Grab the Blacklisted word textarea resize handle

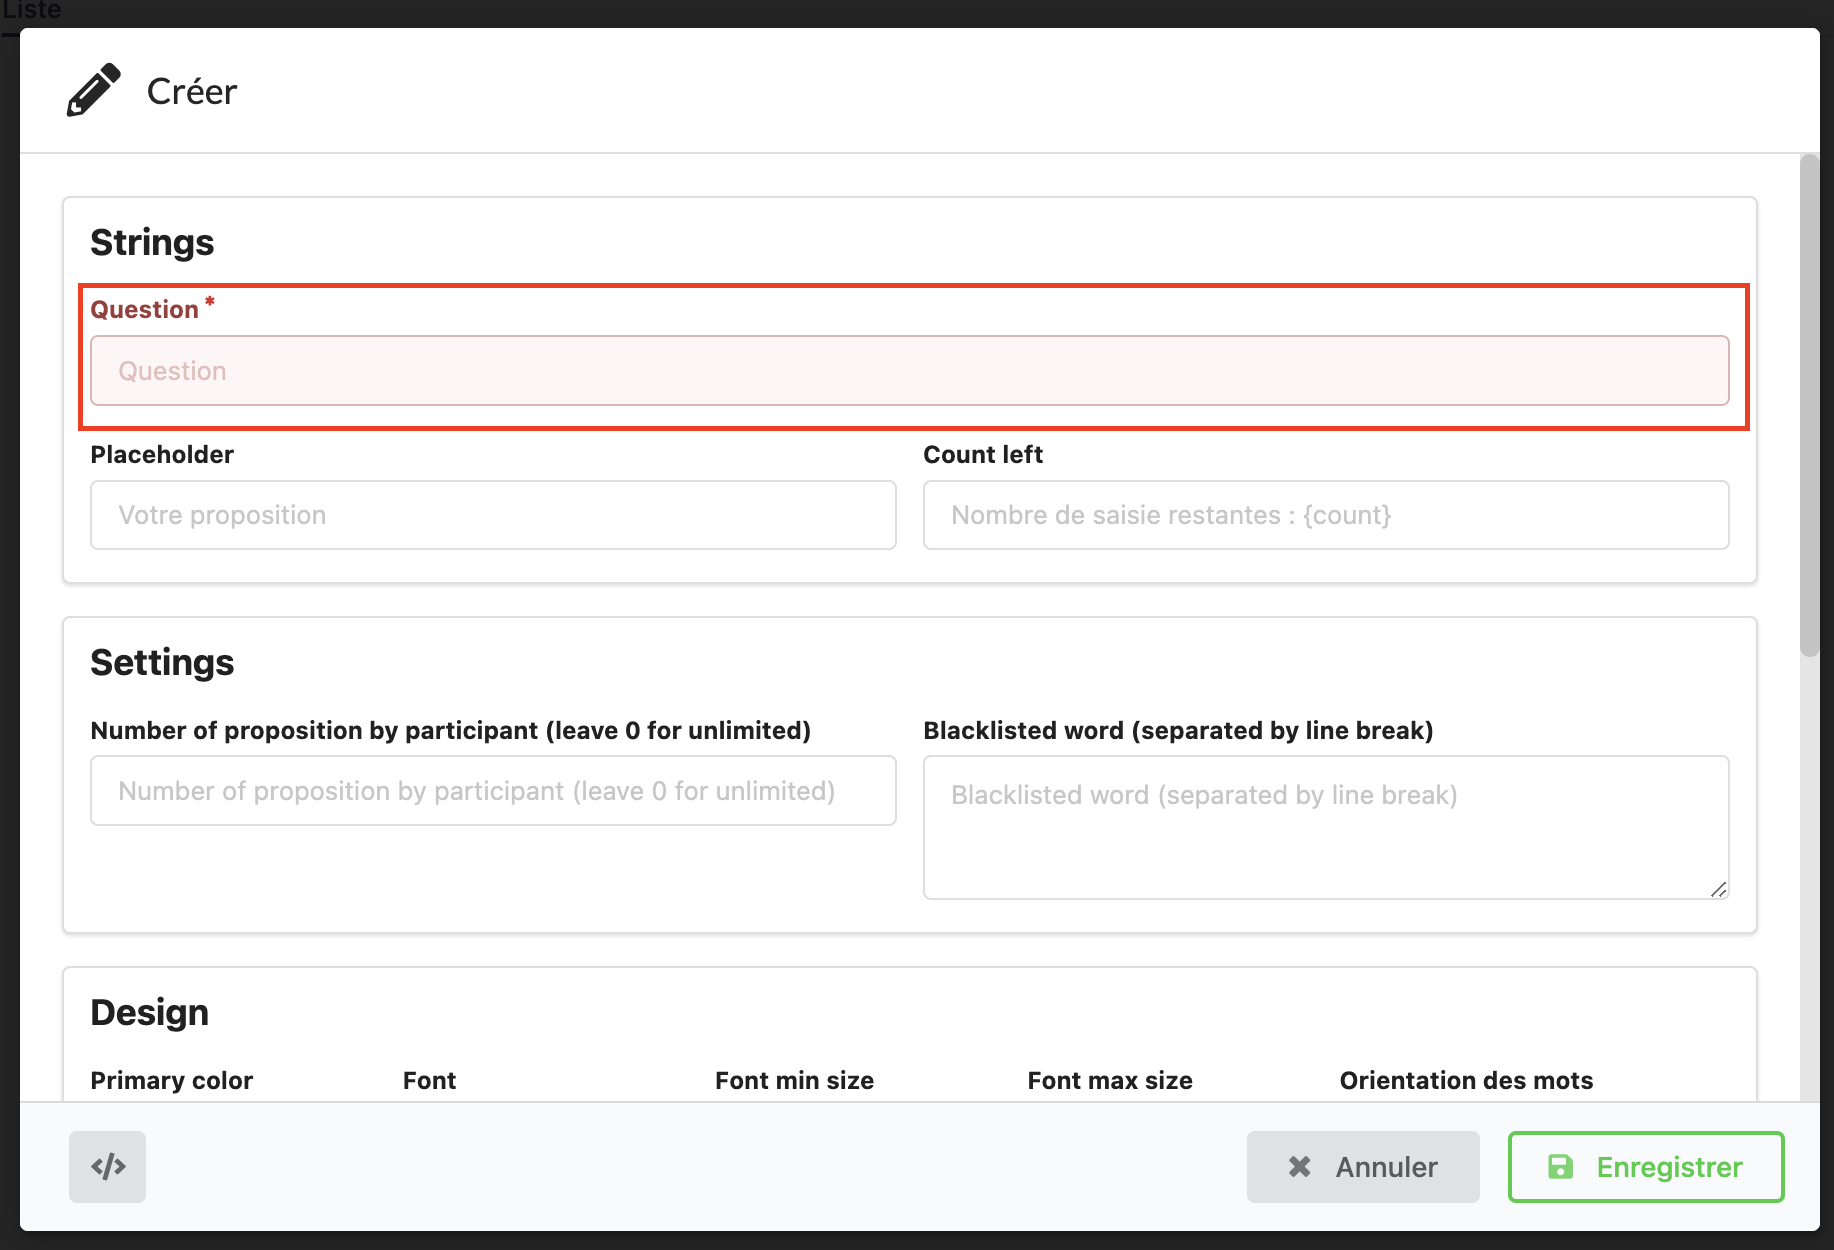[x=1718, y=889]
